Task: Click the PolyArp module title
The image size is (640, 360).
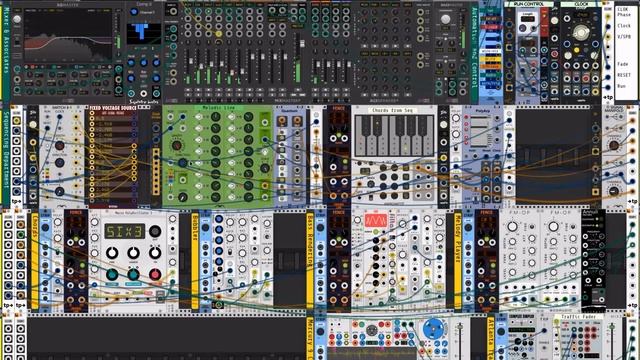Action: point(483,111)
